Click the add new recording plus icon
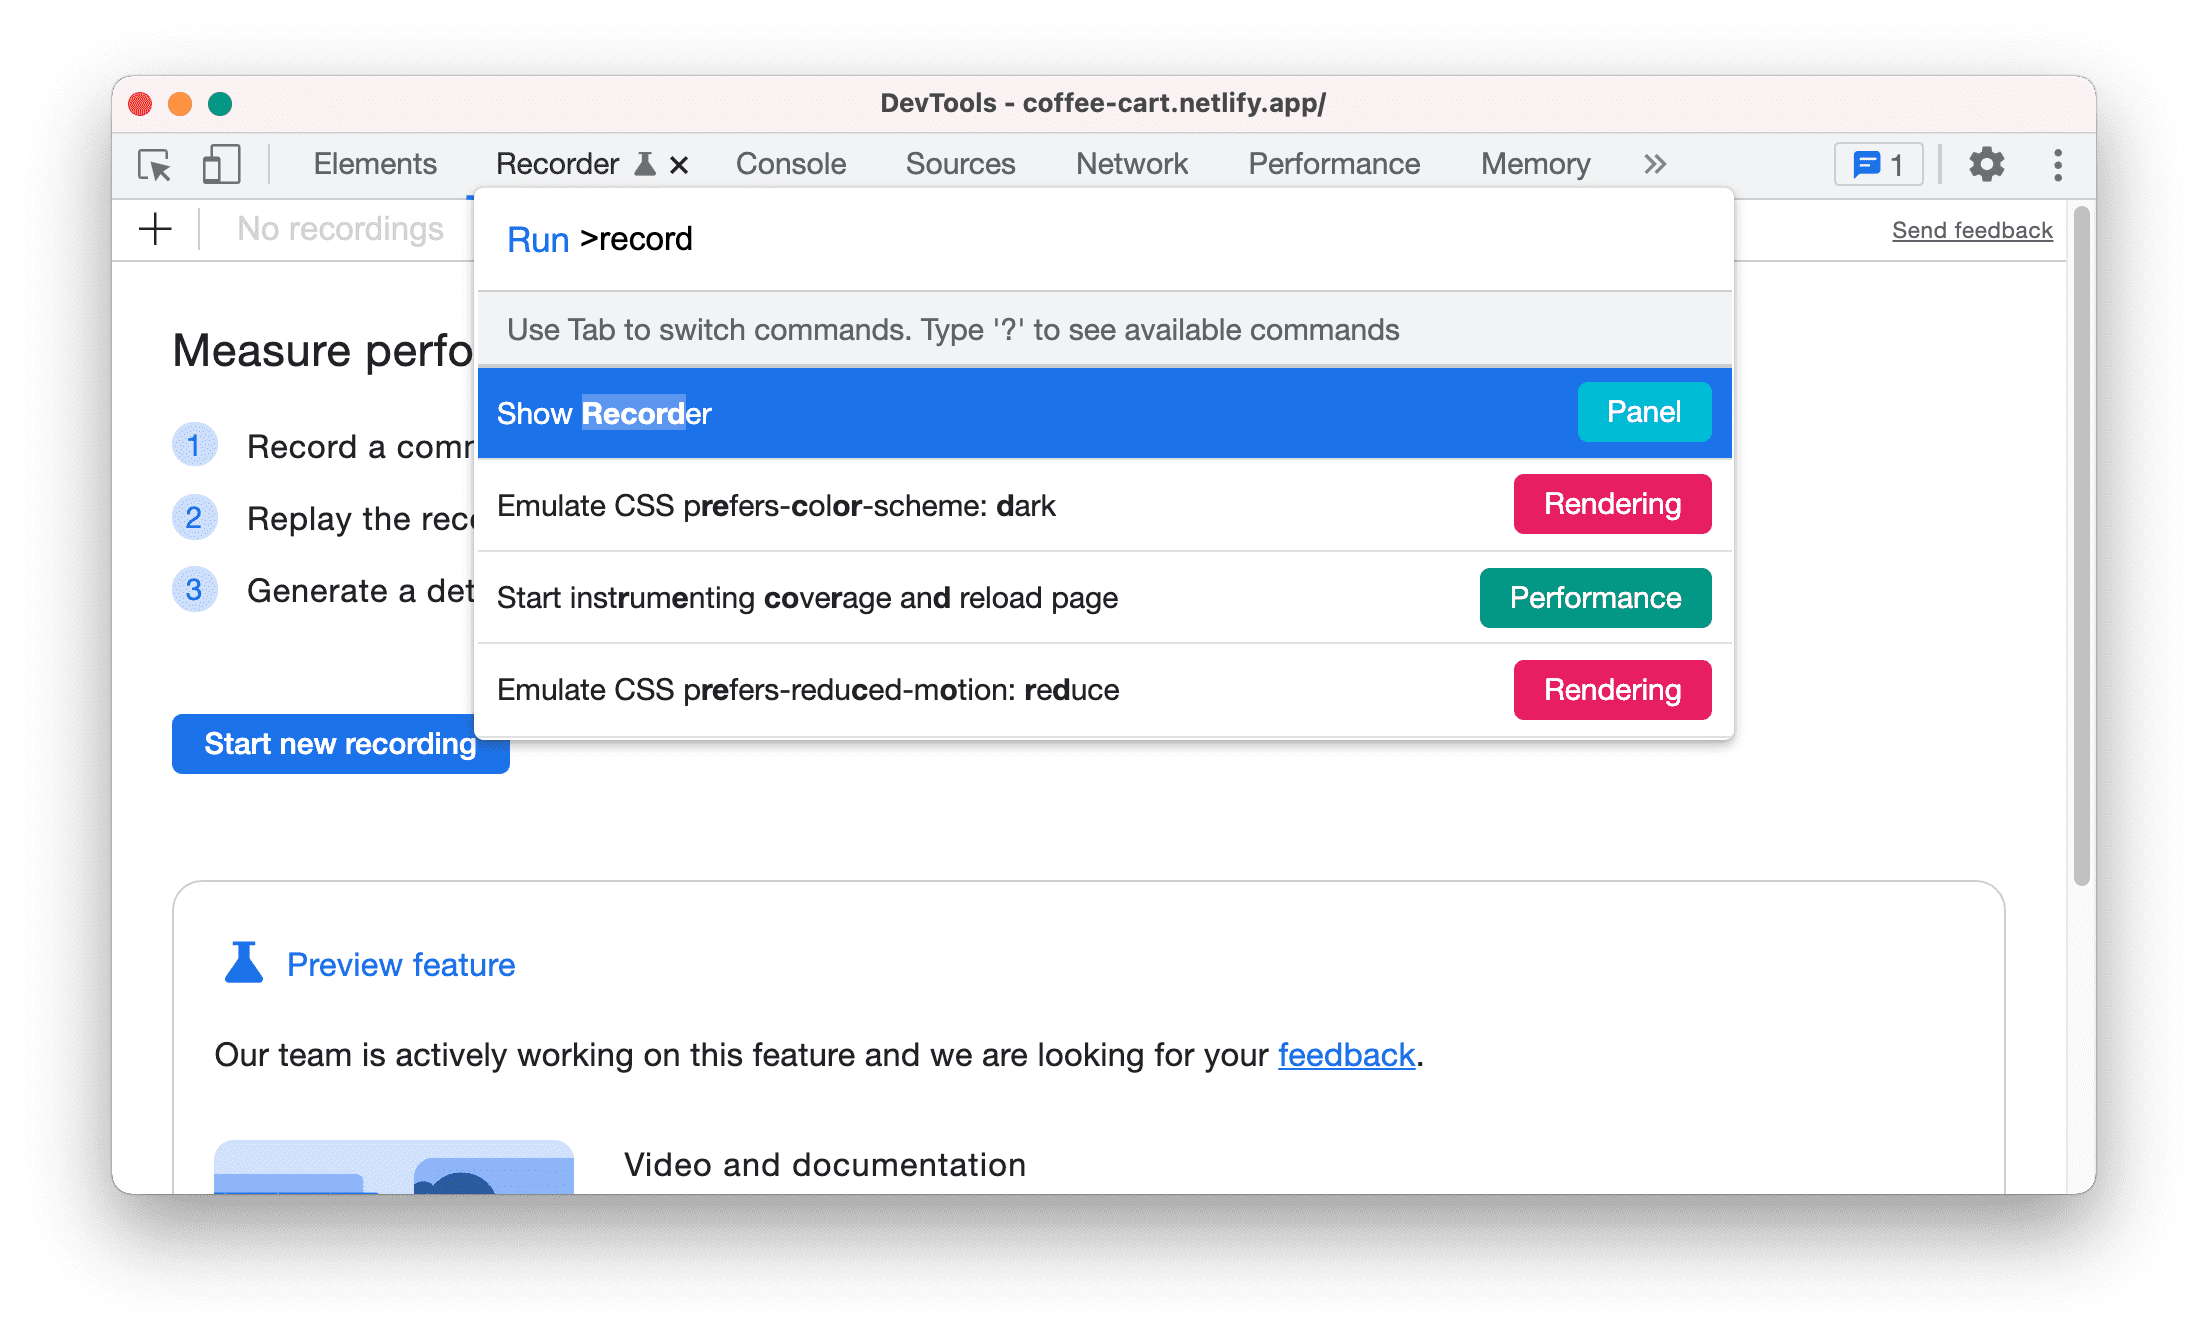This screenshot has height=1342, width=2208. click(x=156, y=230)
